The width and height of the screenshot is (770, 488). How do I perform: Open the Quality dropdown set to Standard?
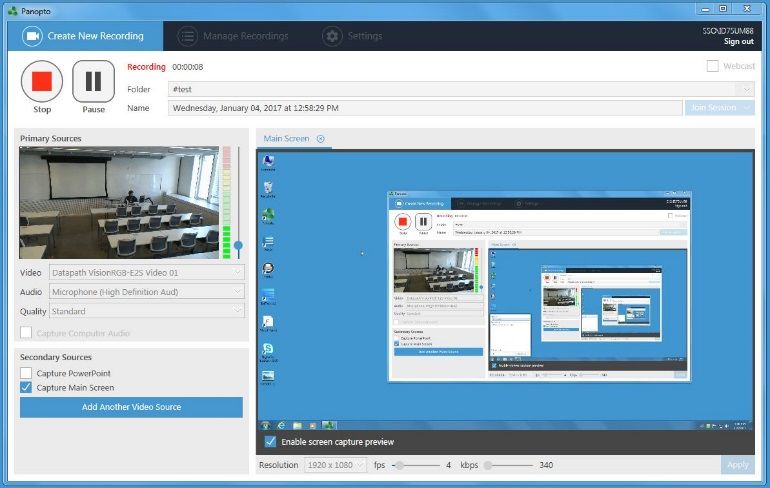(x=147, y=311)
